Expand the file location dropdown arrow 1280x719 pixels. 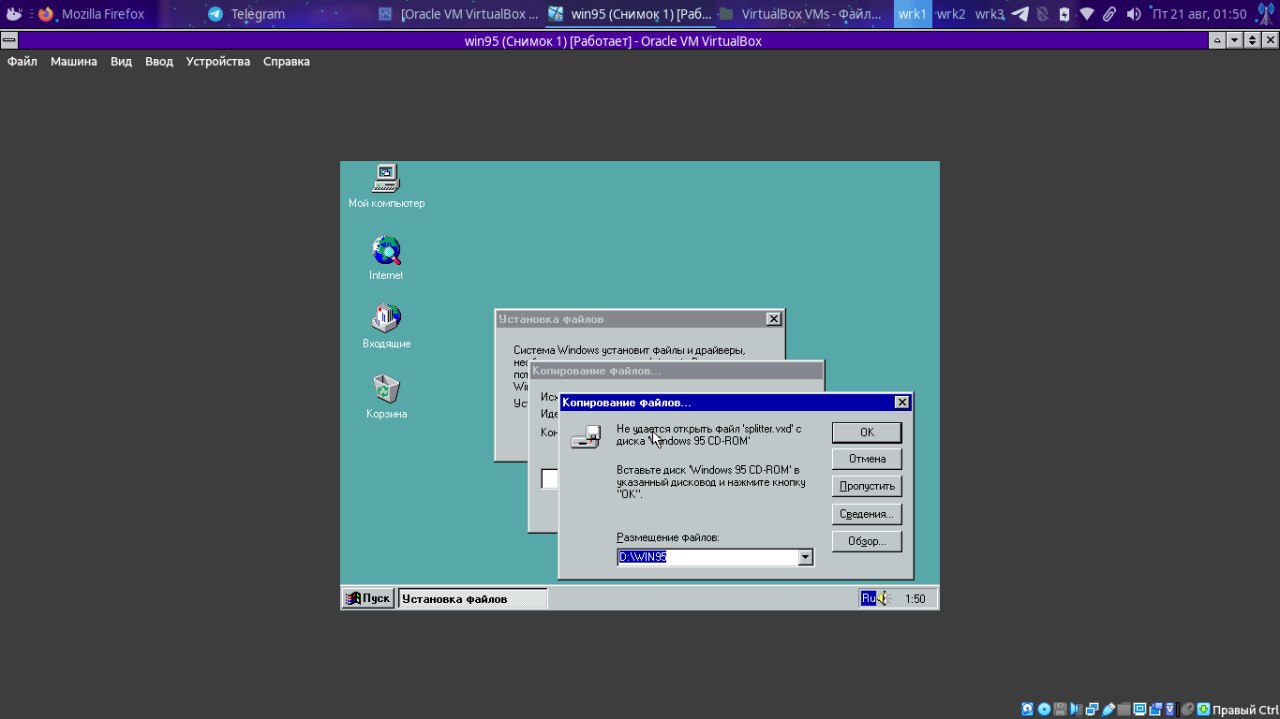coord(805,557)
